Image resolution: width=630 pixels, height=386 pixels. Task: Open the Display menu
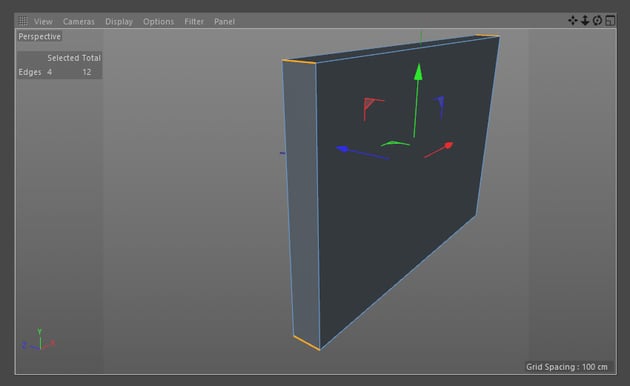tap(119, 21)
